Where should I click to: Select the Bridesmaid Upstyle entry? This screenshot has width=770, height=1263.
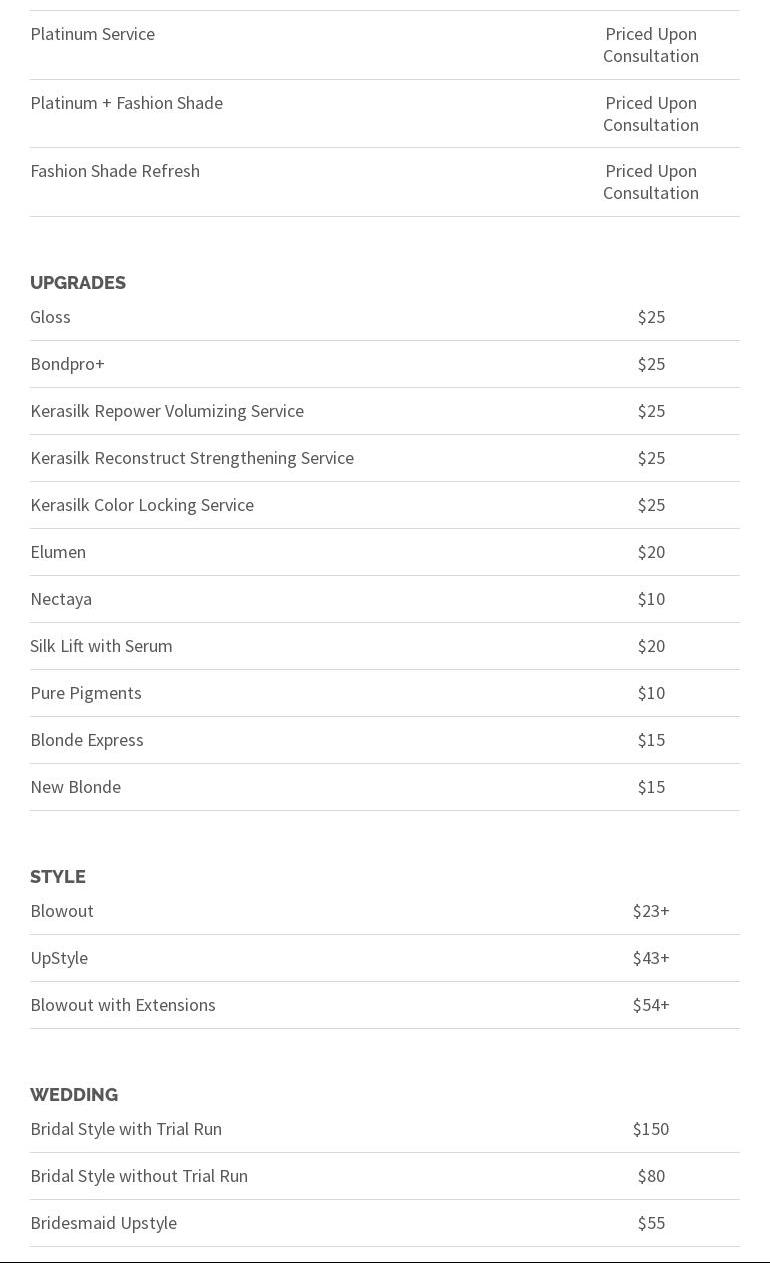point(103,1223)
